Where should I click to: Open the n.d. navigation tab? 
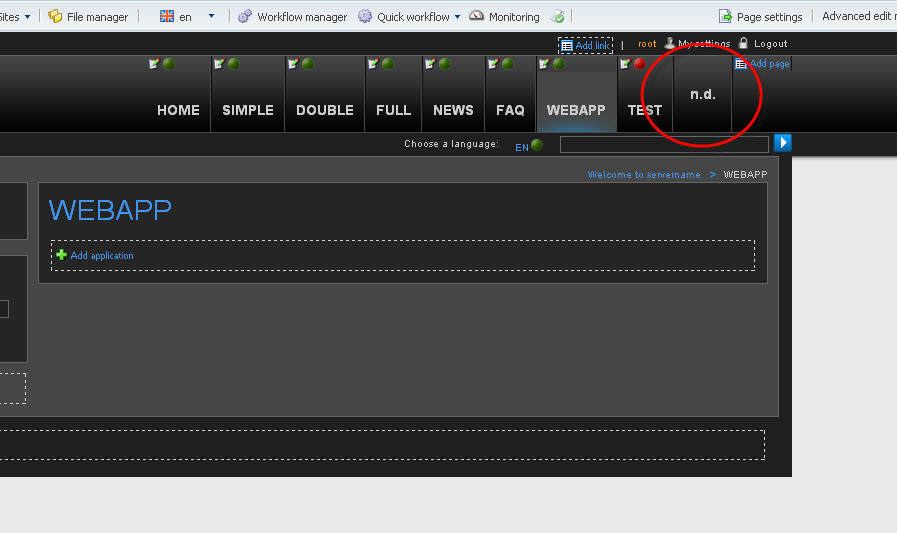pyautogui.click(x=702, y=94)
